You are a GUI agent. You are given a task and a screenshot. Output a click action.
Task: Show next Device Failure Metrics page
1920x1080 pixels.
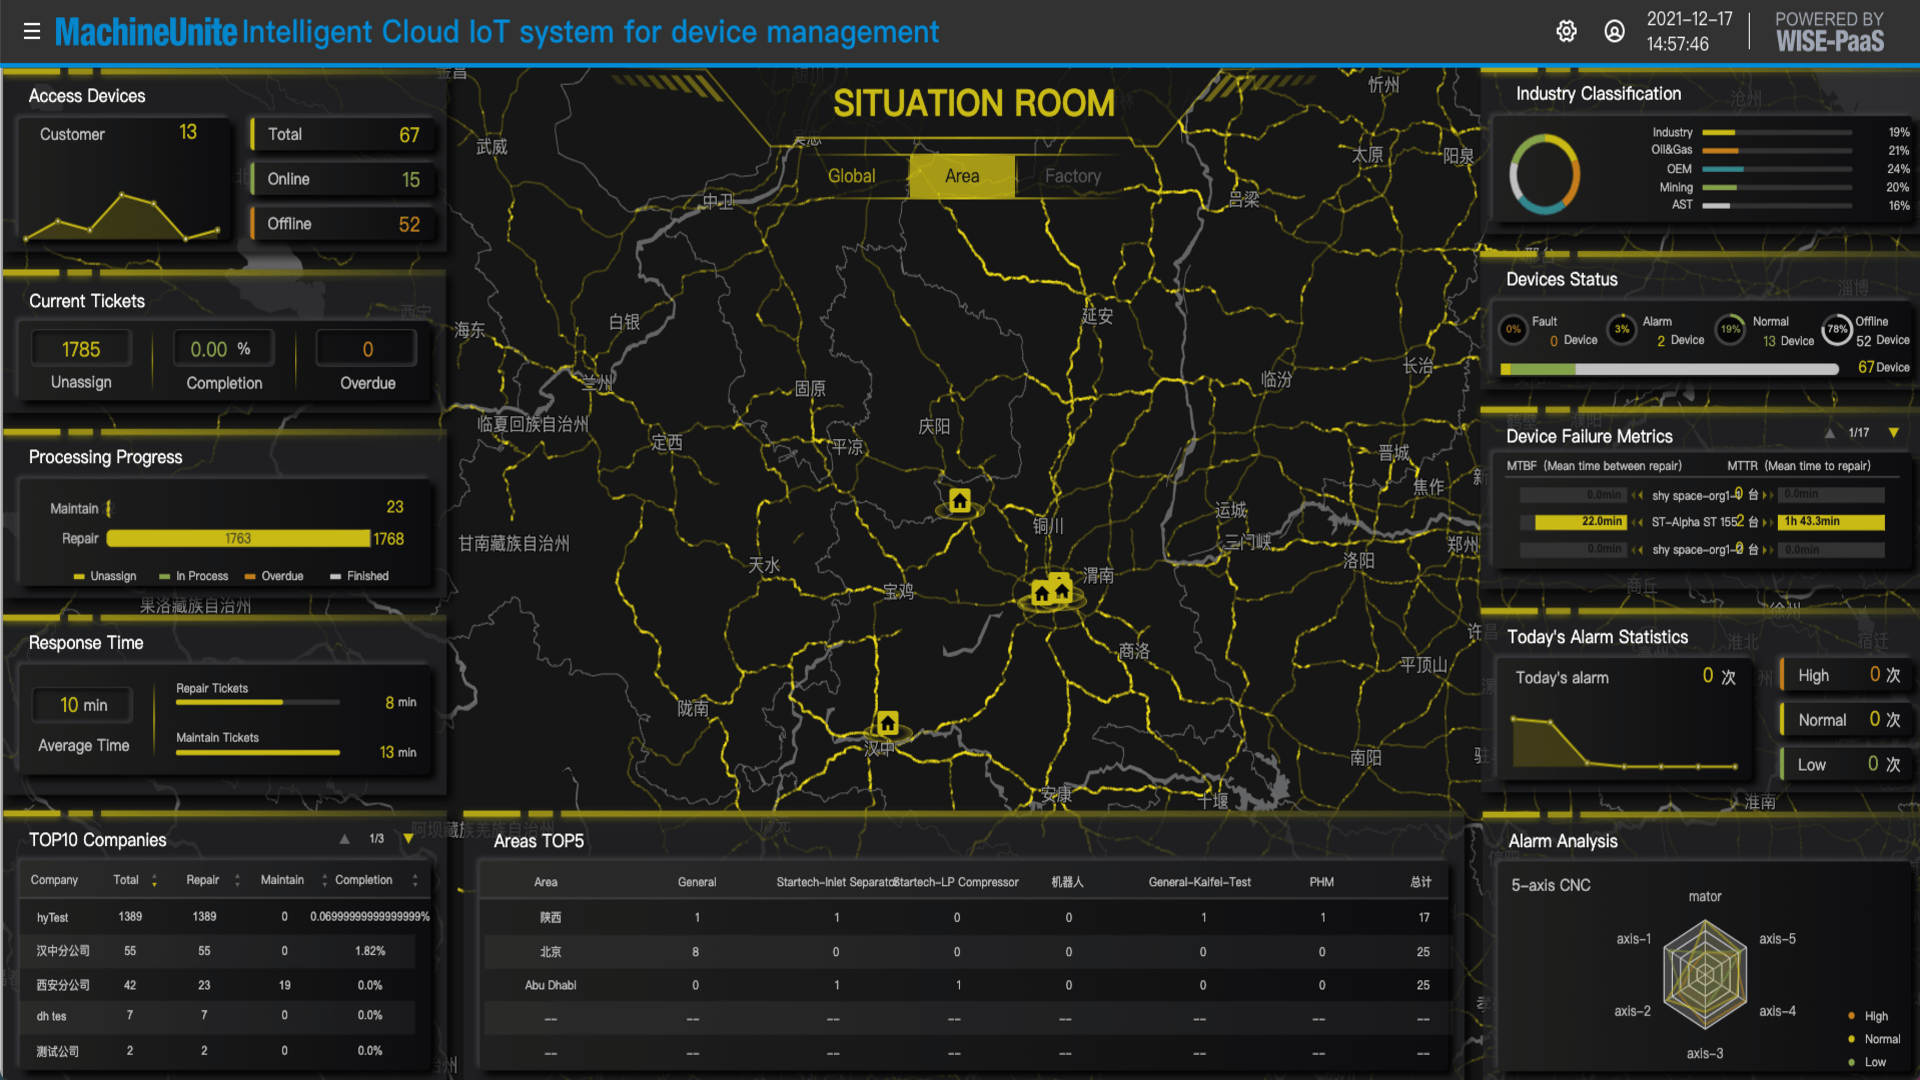[x=1893, y=433]
